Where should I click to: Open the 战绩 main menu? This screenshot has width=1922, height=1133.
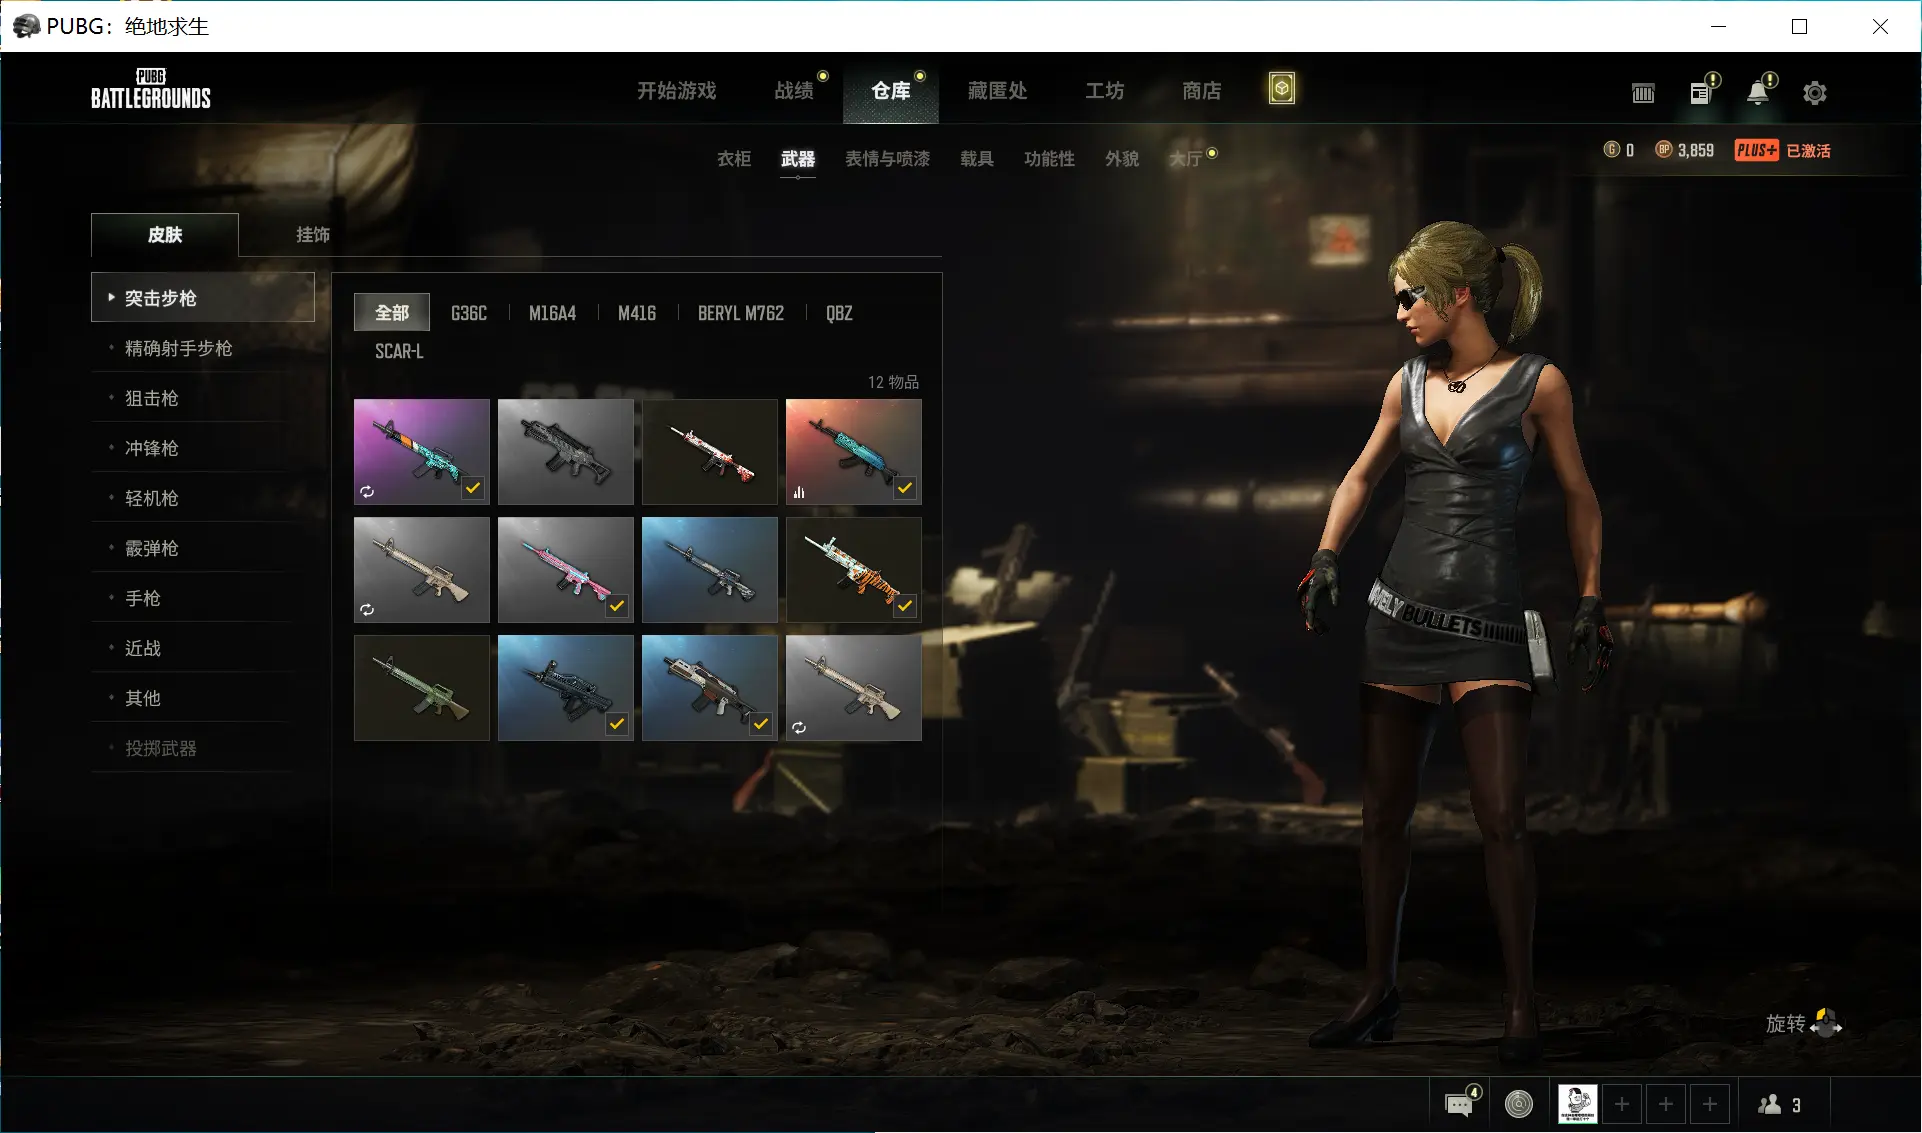point(794,91)
